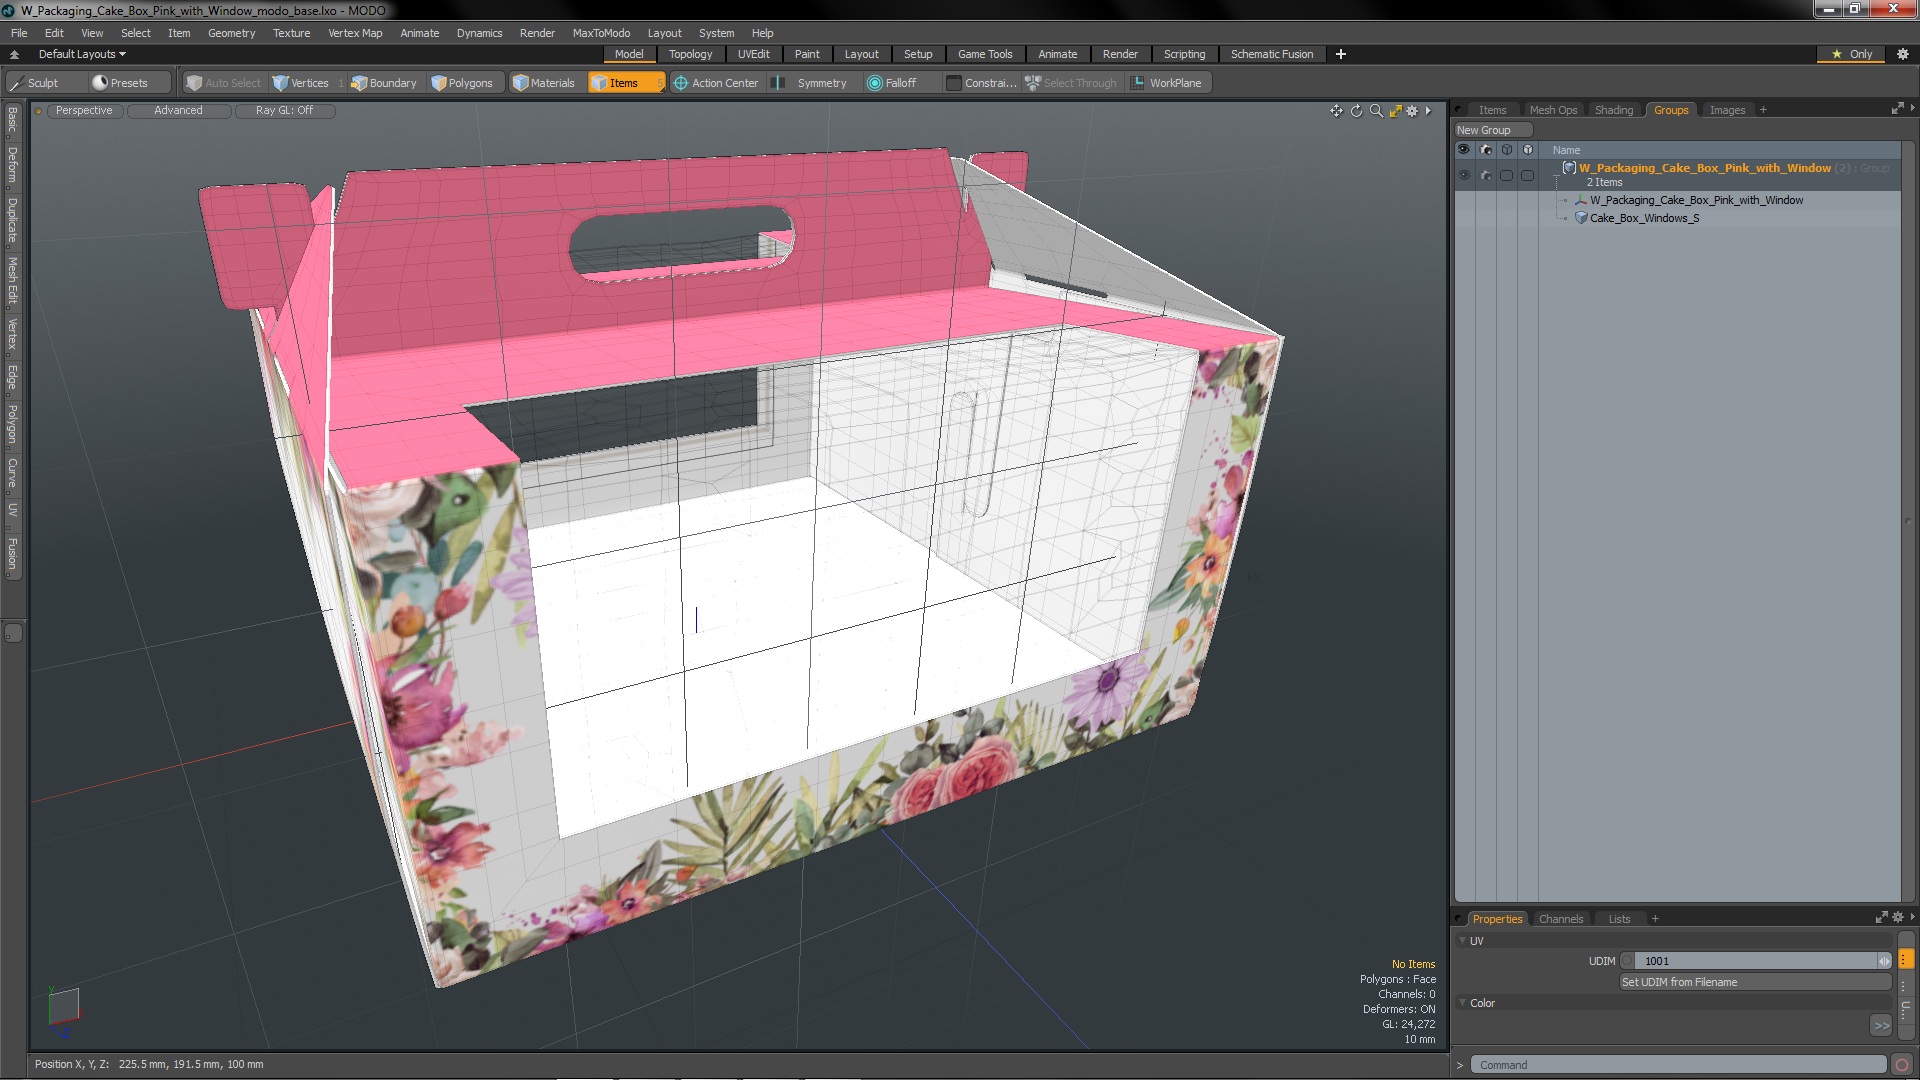Open the Advanced shading style dropdown
The width and height of the screenshot is (1920, 1080).
[x=178, y=111]
